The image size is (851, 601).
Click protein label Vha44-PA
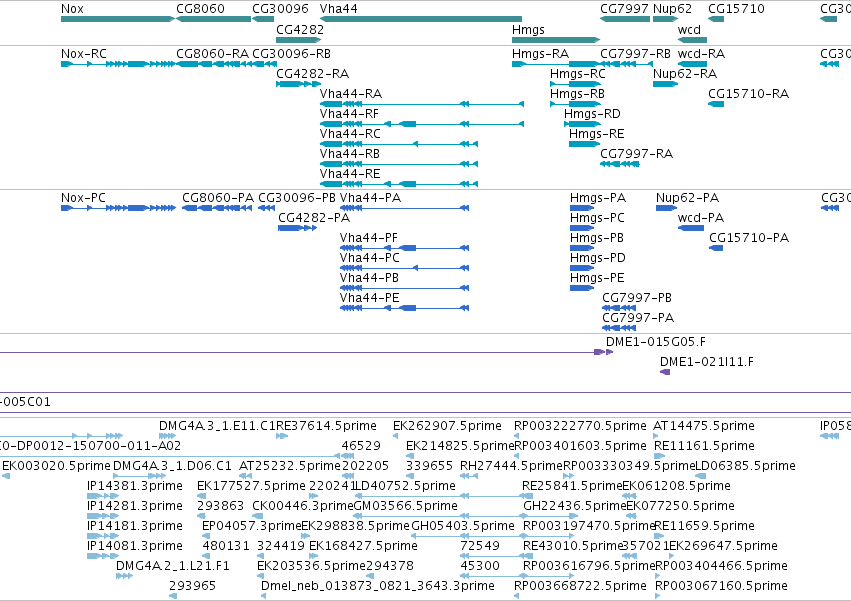tap(370, 198)
